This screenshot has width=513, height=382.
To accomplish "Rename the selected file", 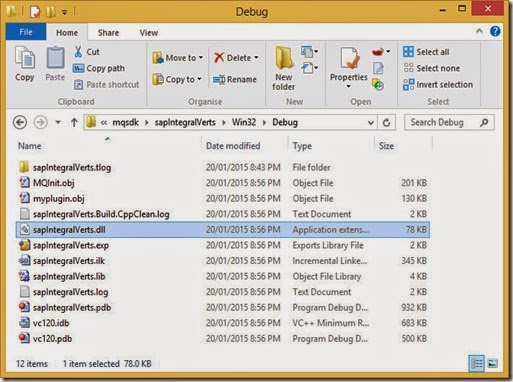I will point(235,79).
